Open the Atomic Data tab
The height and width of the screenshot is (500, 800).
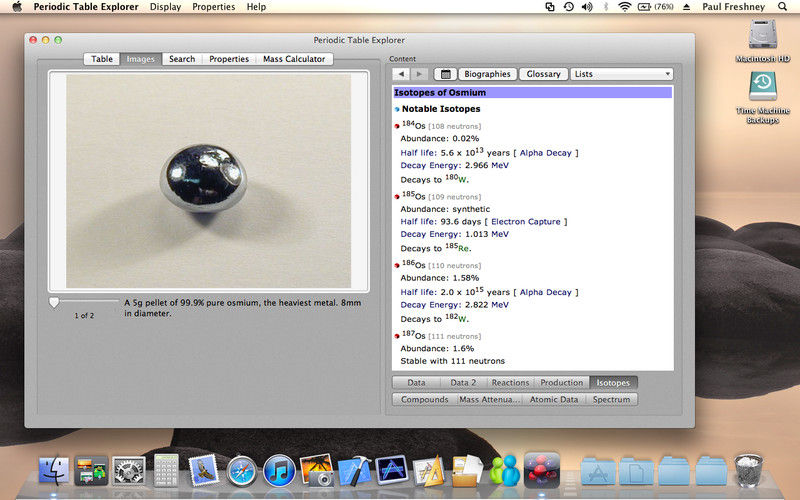[554, 399]
